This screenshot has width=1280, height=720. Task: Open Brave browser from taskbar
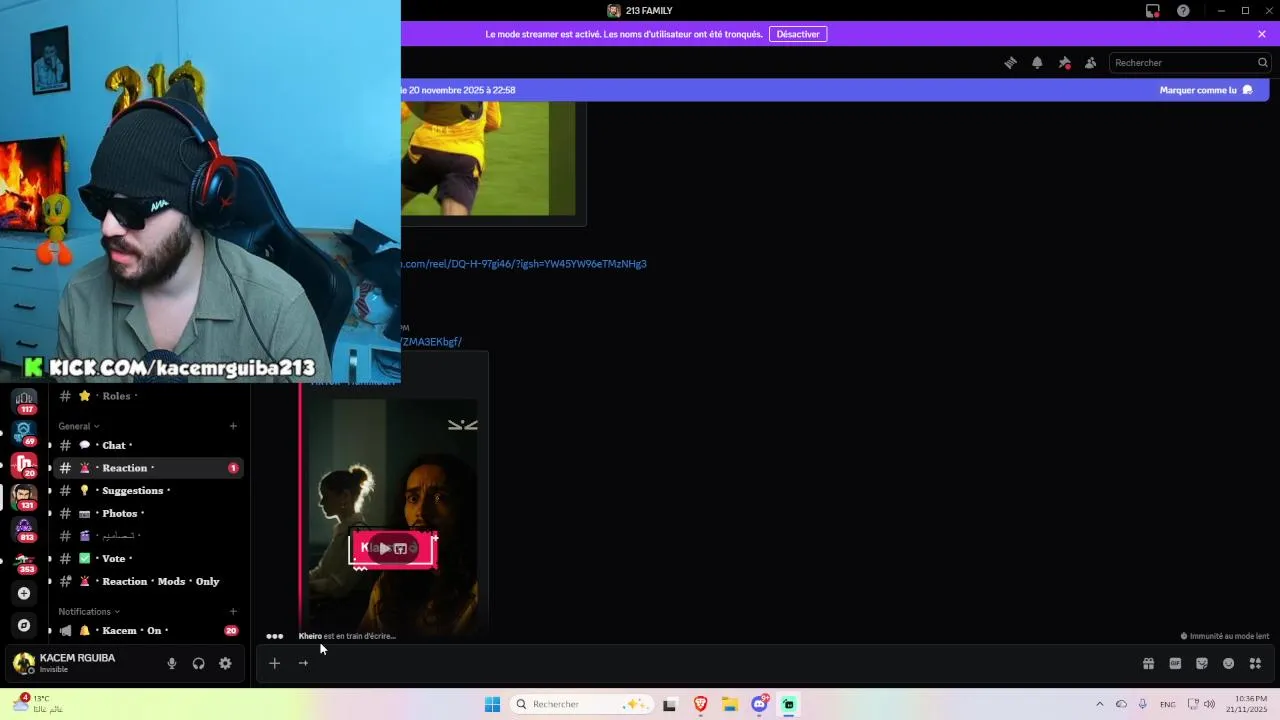(700, 704)
